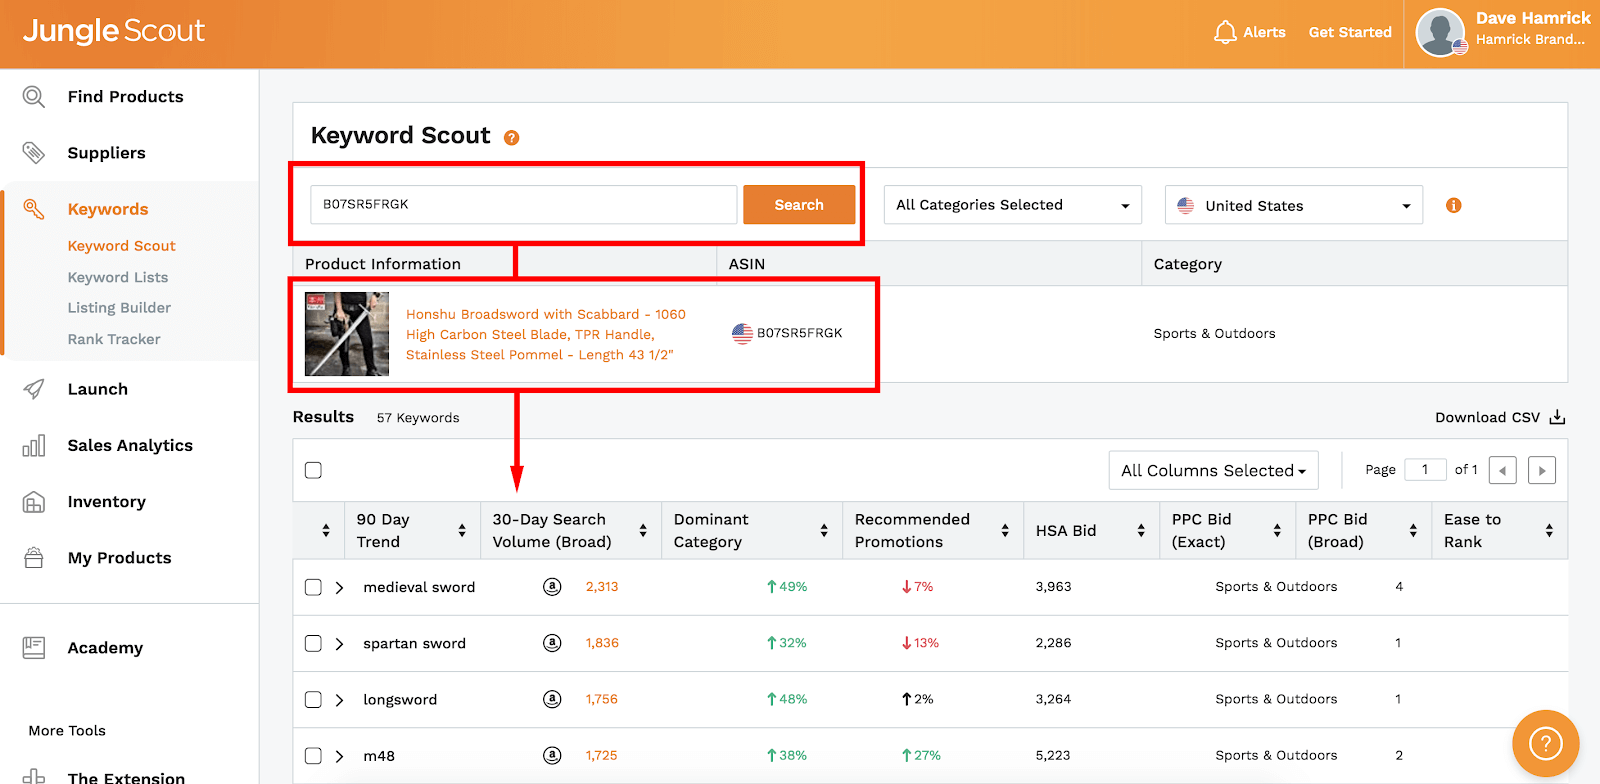Image resolution: width=1600 pixels, height=784 pixels.
Task: Click the Alerts bell icon
Action: tap(1225, 33)
